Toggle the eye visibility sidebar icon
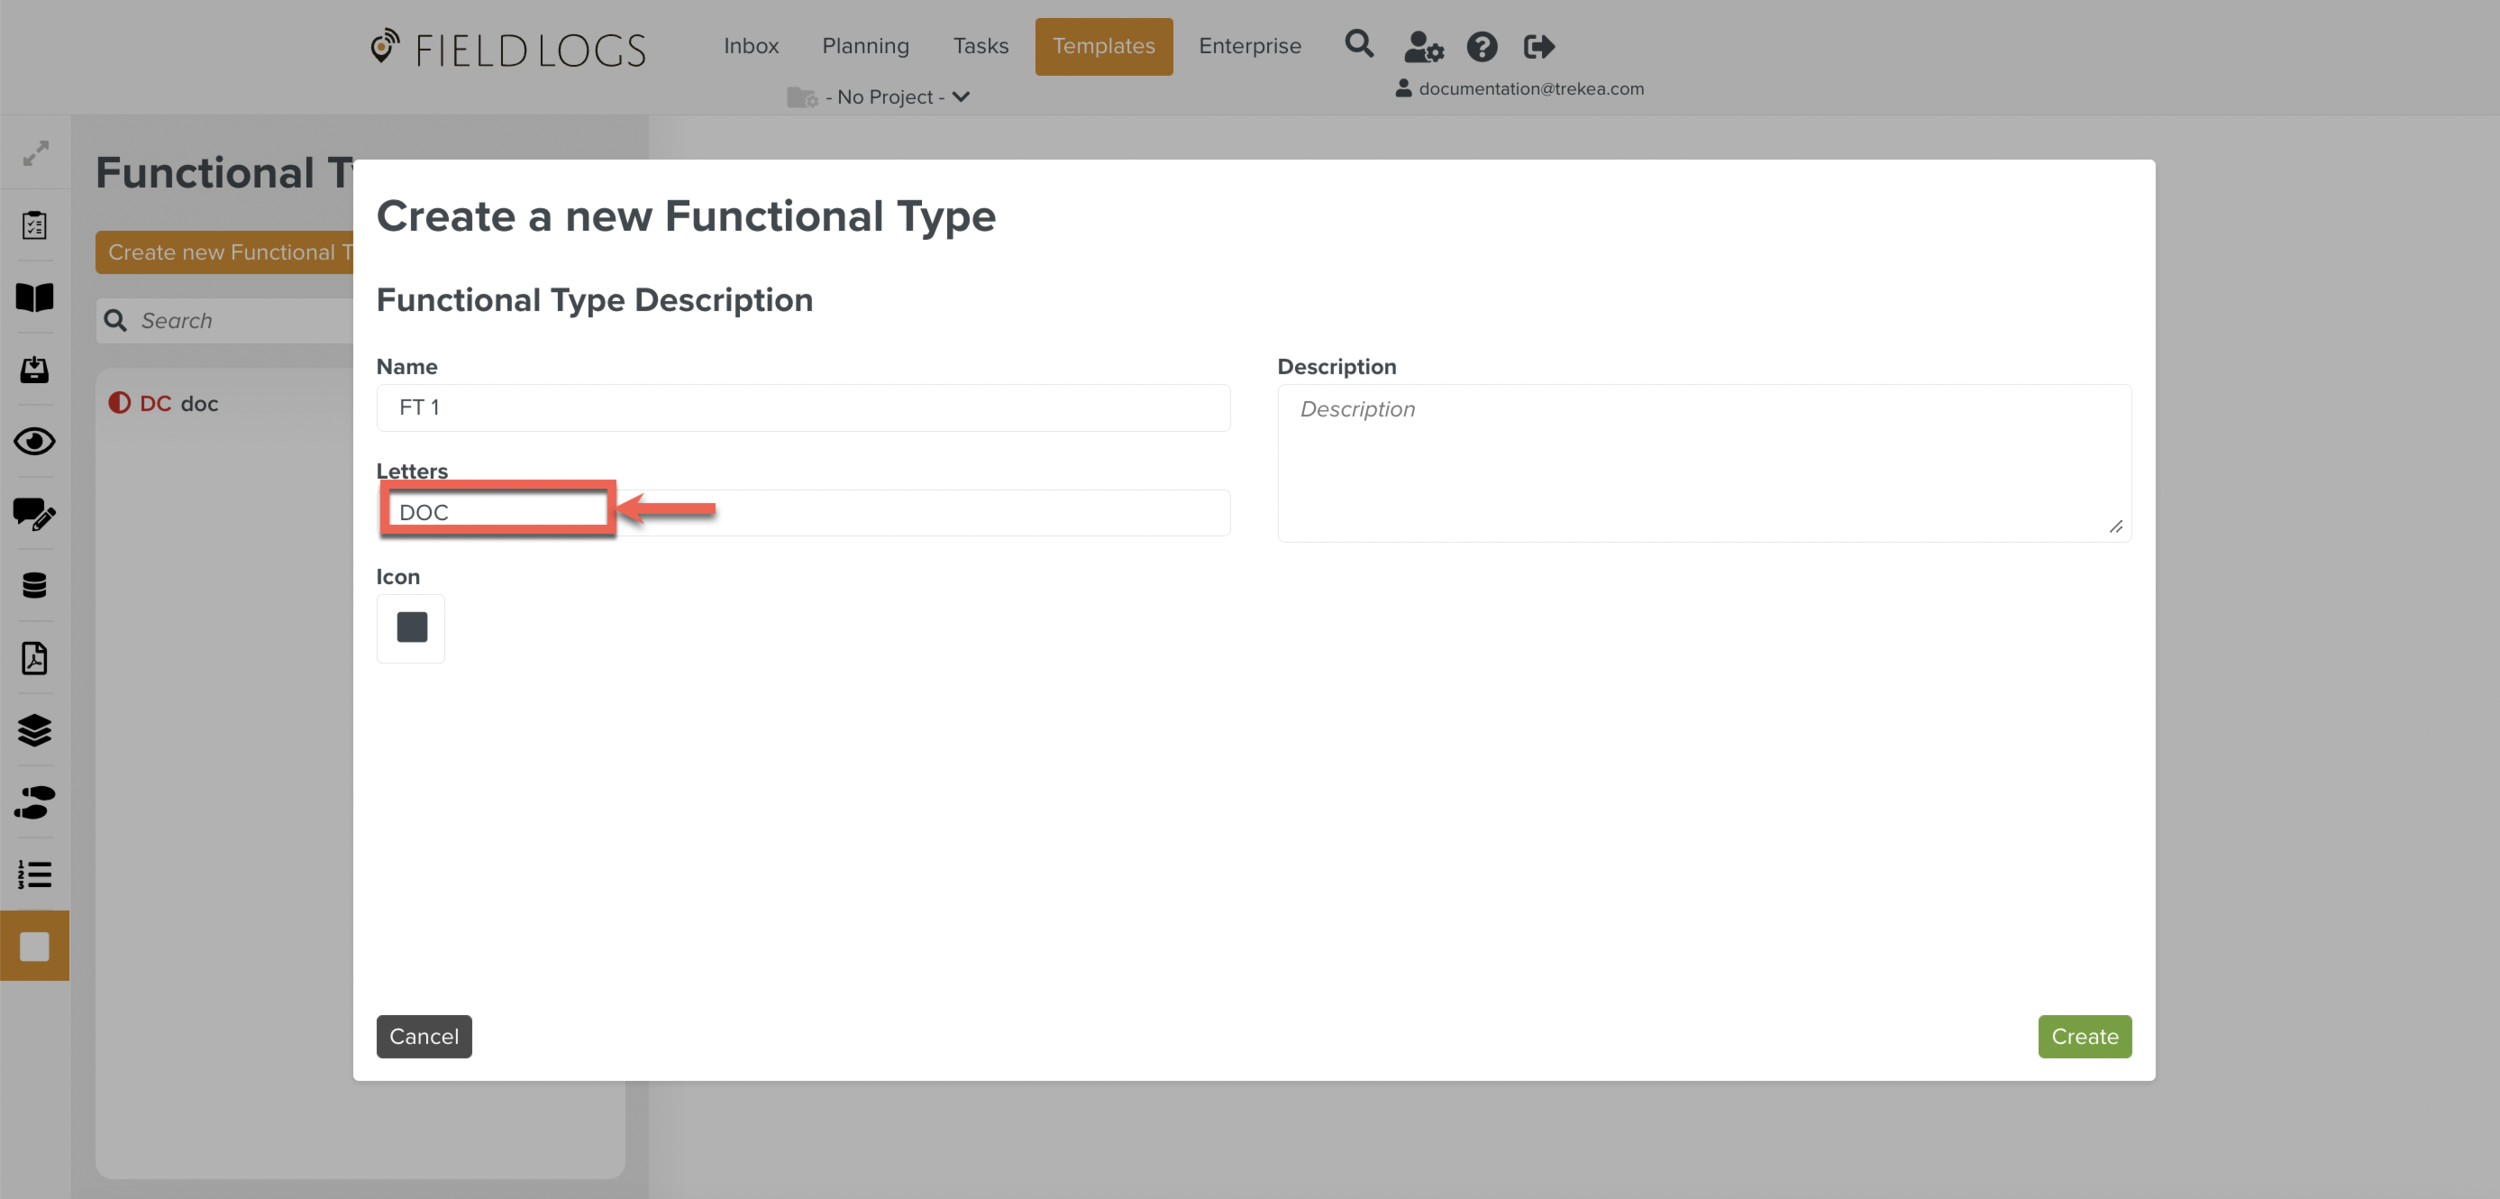 [35, 441]
